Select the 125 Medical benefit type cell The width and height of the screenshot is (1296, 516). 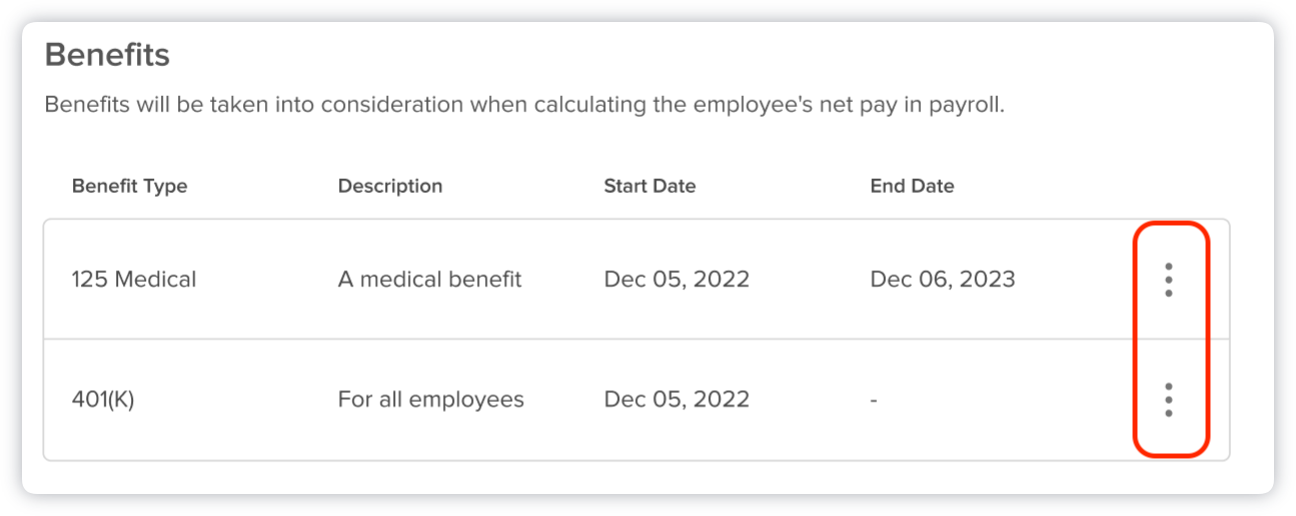tap(133, 280)
